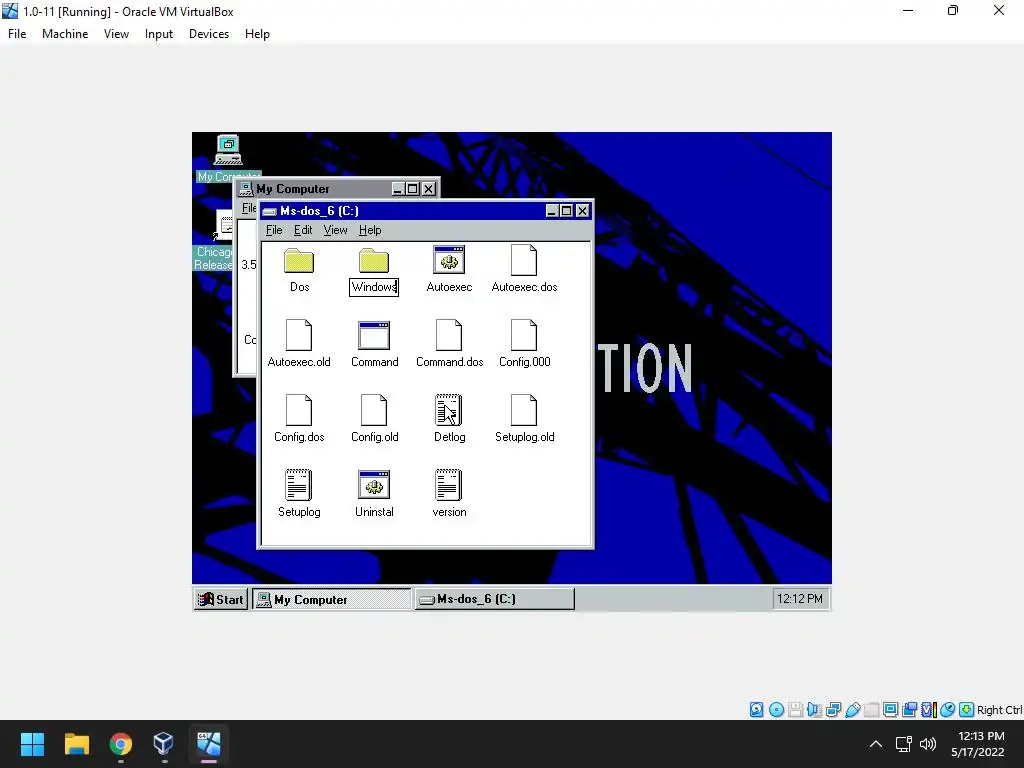This screenshot has height=768, width=1024.
Task: Select the Config.dos file icon
Action: (299, 410)
